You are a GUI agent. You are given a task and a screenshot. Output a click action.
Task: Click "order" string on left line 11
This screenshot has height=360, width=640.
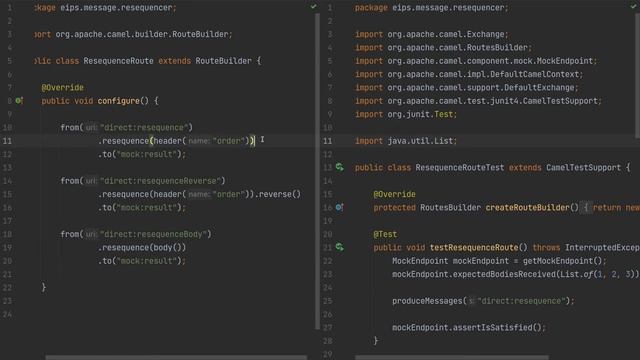tap(229, 141)
